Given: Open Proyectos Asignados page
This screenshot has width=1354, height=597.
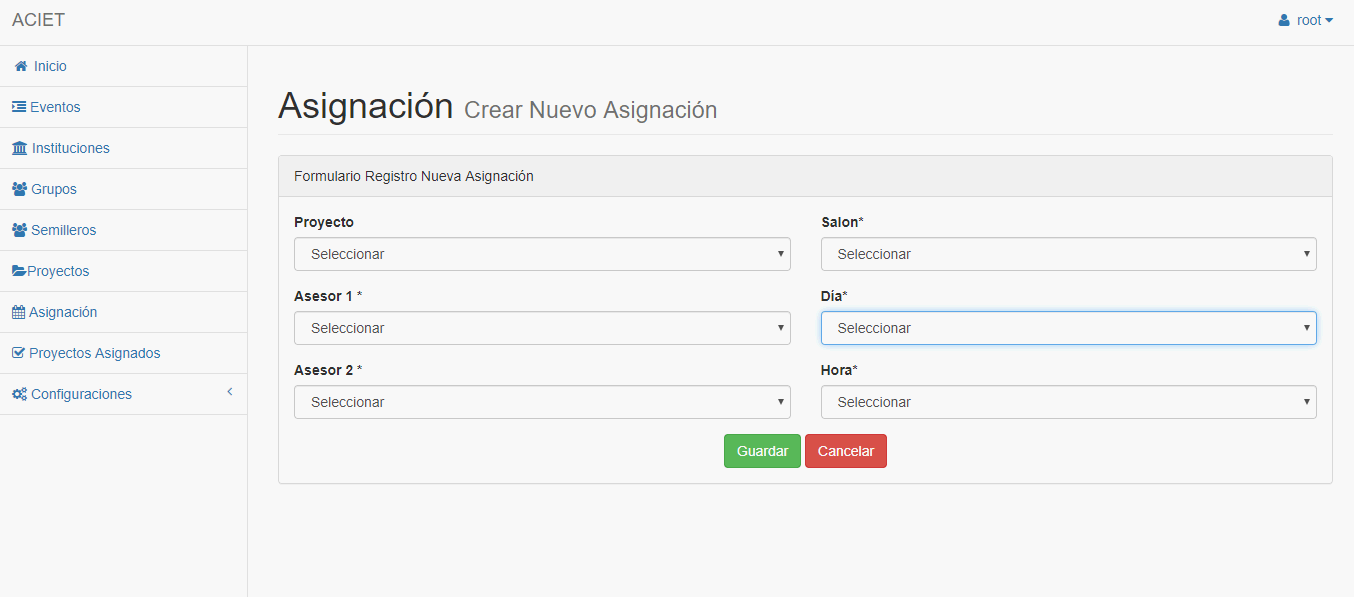Looking at the screenshot, I should pos(123,353).
